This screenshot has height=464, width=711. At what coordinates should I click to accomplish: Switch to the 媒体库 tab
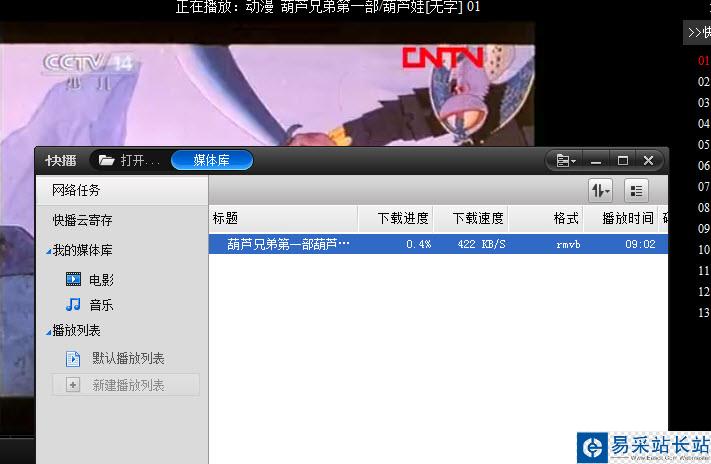click(212, 160)
